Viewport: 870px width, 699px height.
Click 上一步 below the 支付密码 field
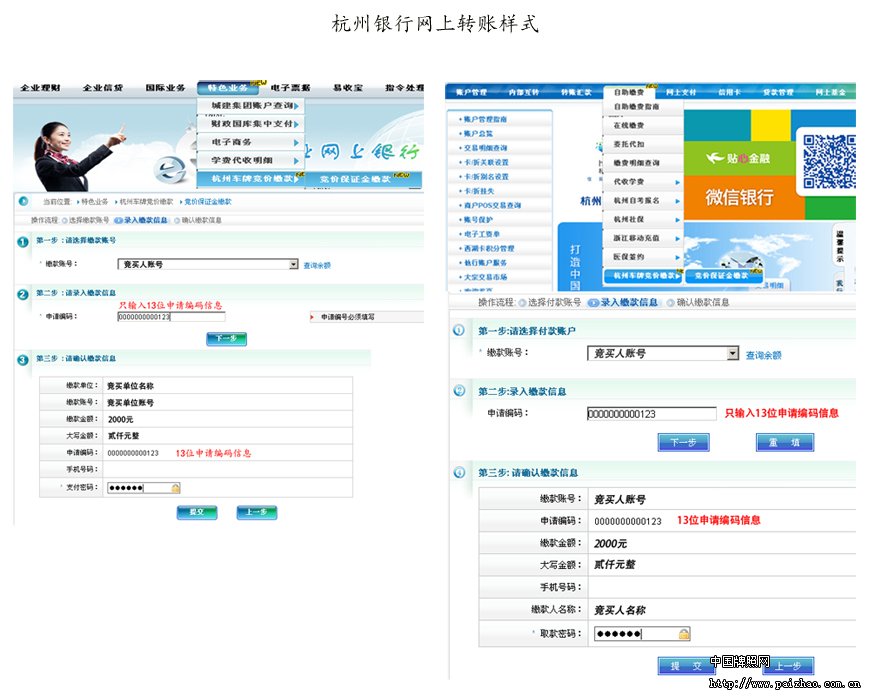pos(256,512)
